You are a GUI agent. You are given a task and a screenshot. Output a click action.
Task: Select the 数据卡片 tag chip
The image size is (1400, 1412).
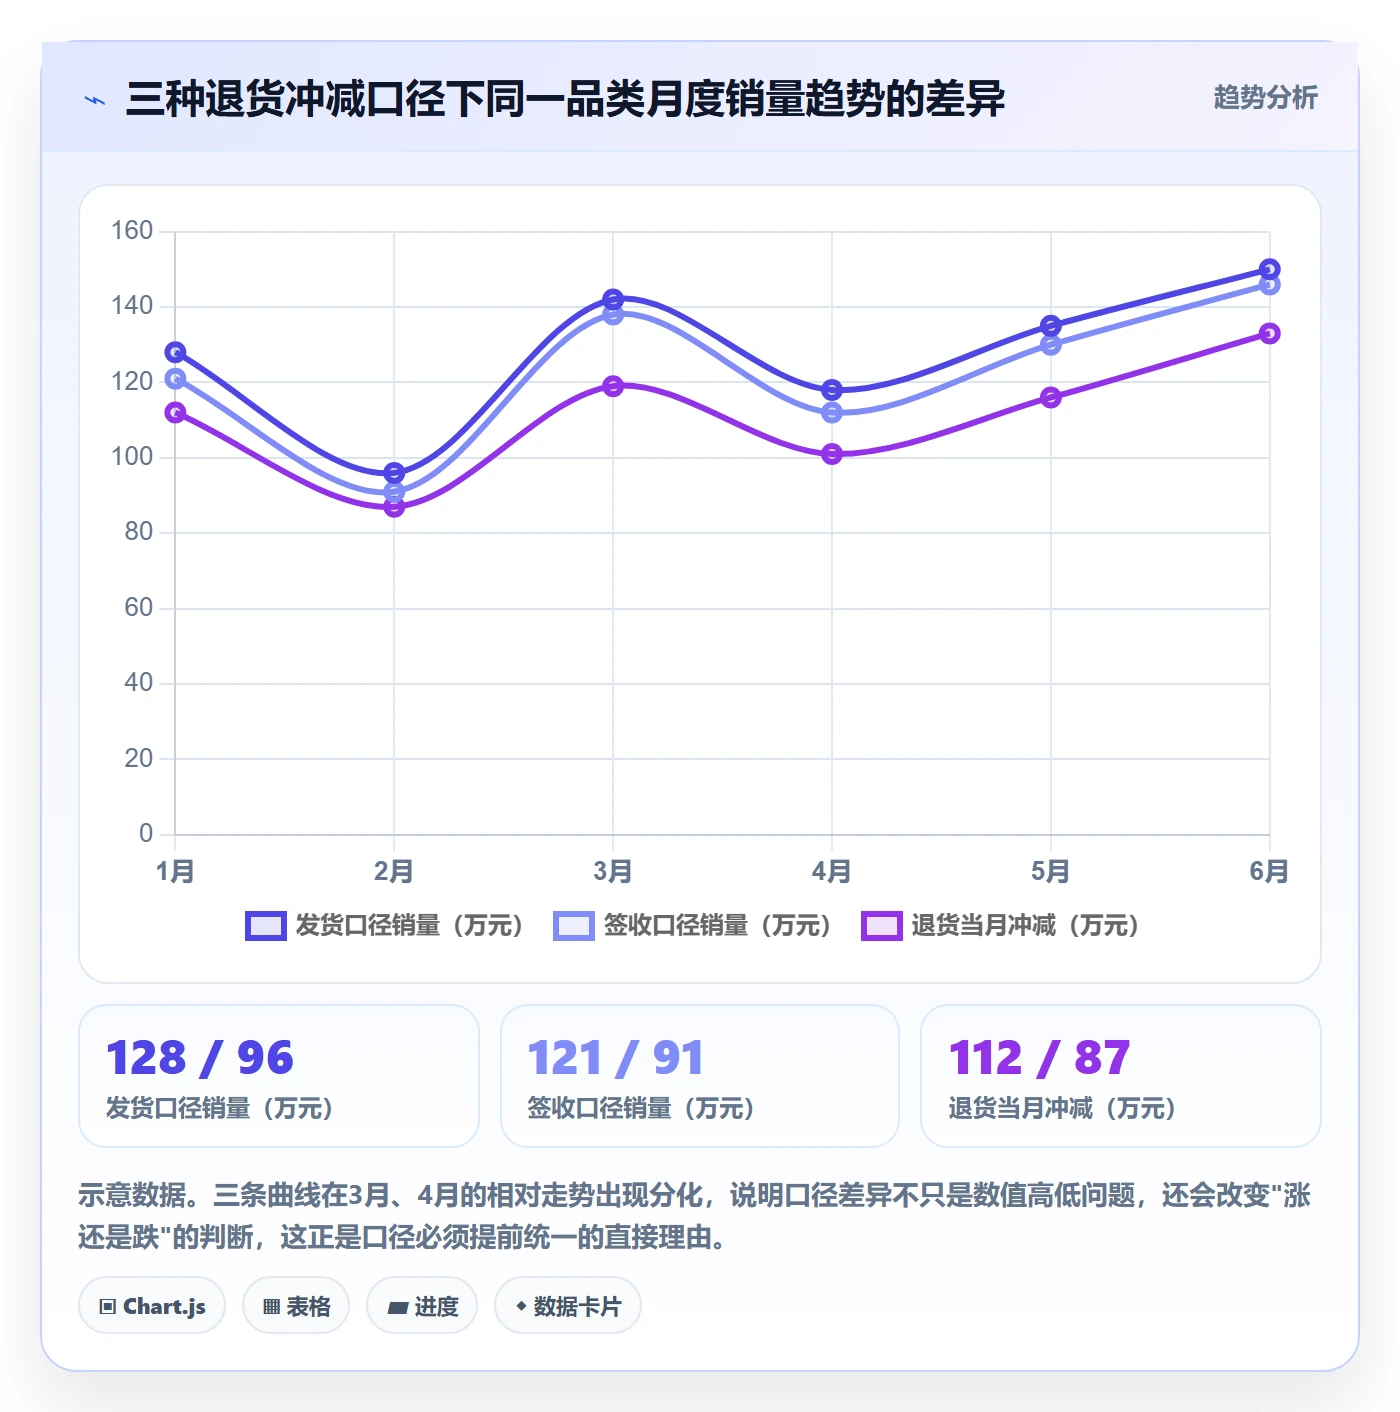[x=568, y=1306]
